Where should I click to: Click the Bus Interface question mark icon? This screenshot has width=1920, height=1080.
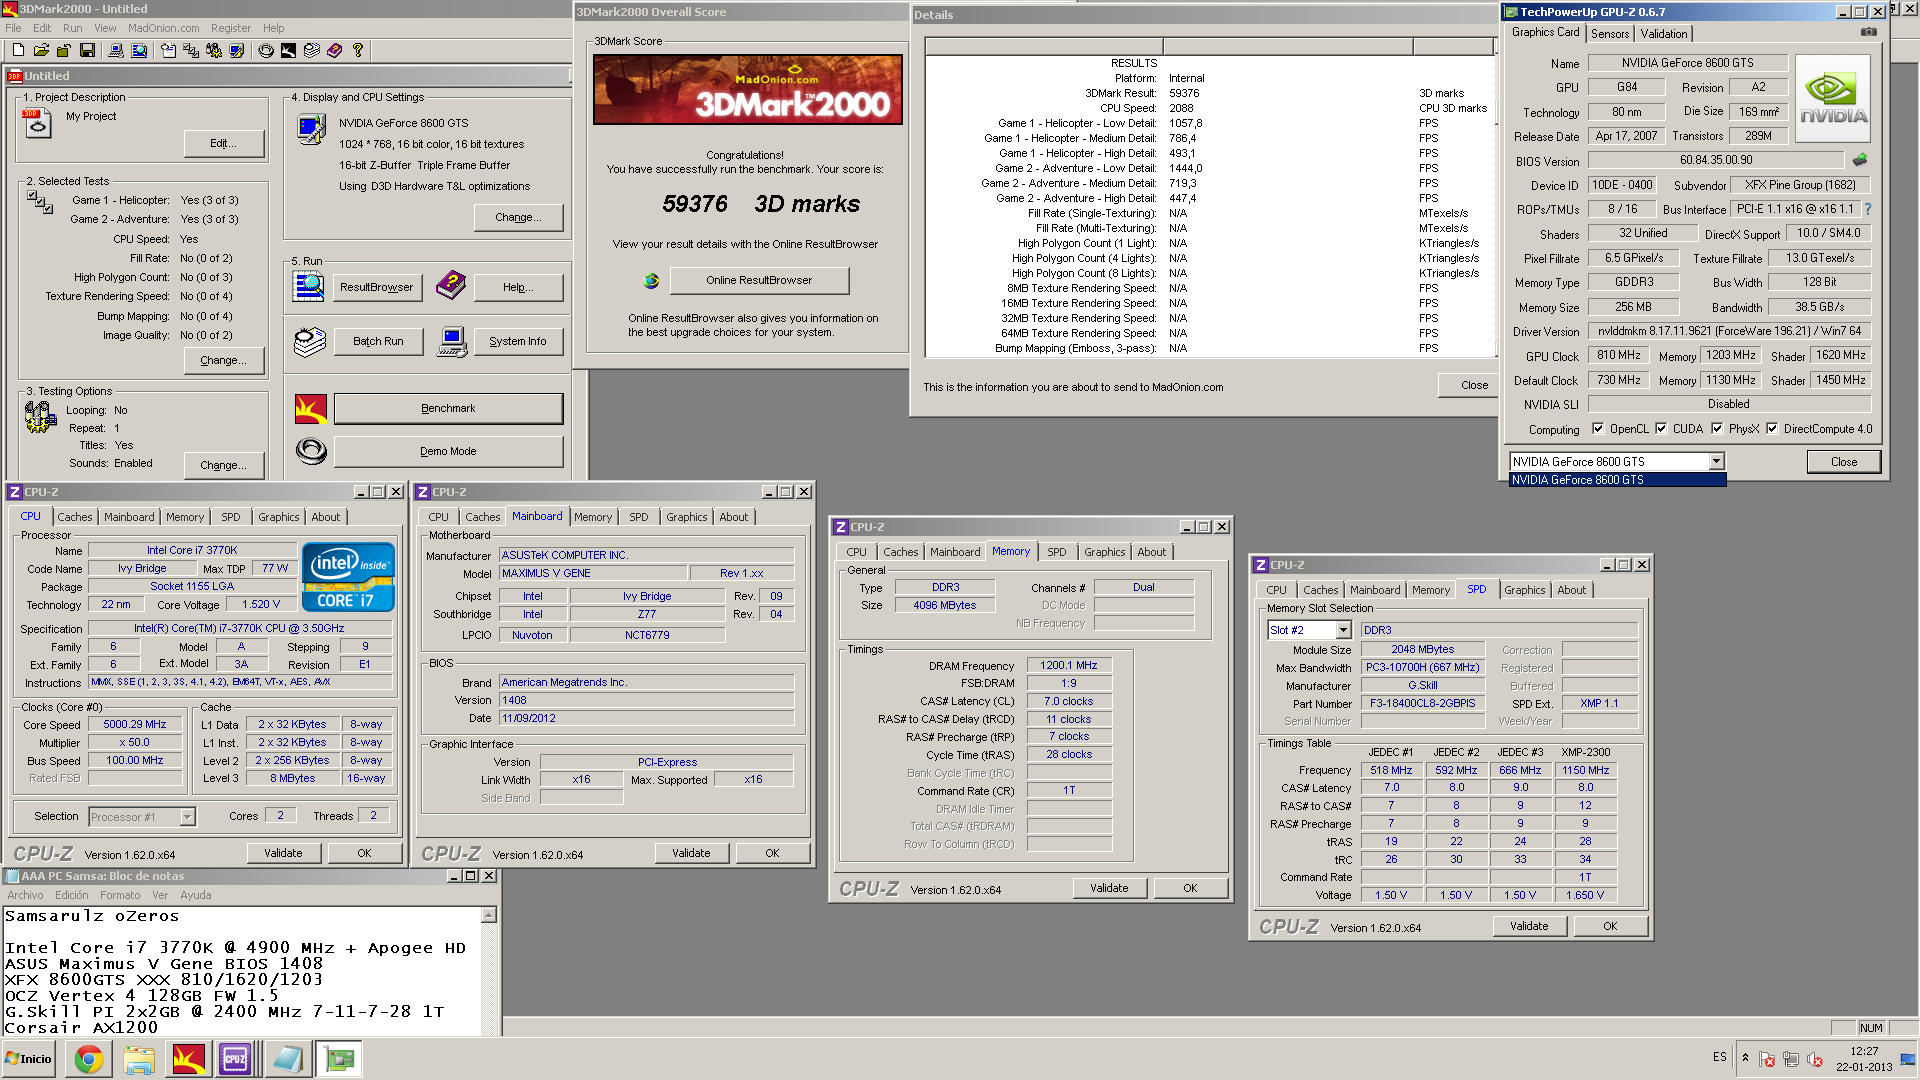(1867, 209)
